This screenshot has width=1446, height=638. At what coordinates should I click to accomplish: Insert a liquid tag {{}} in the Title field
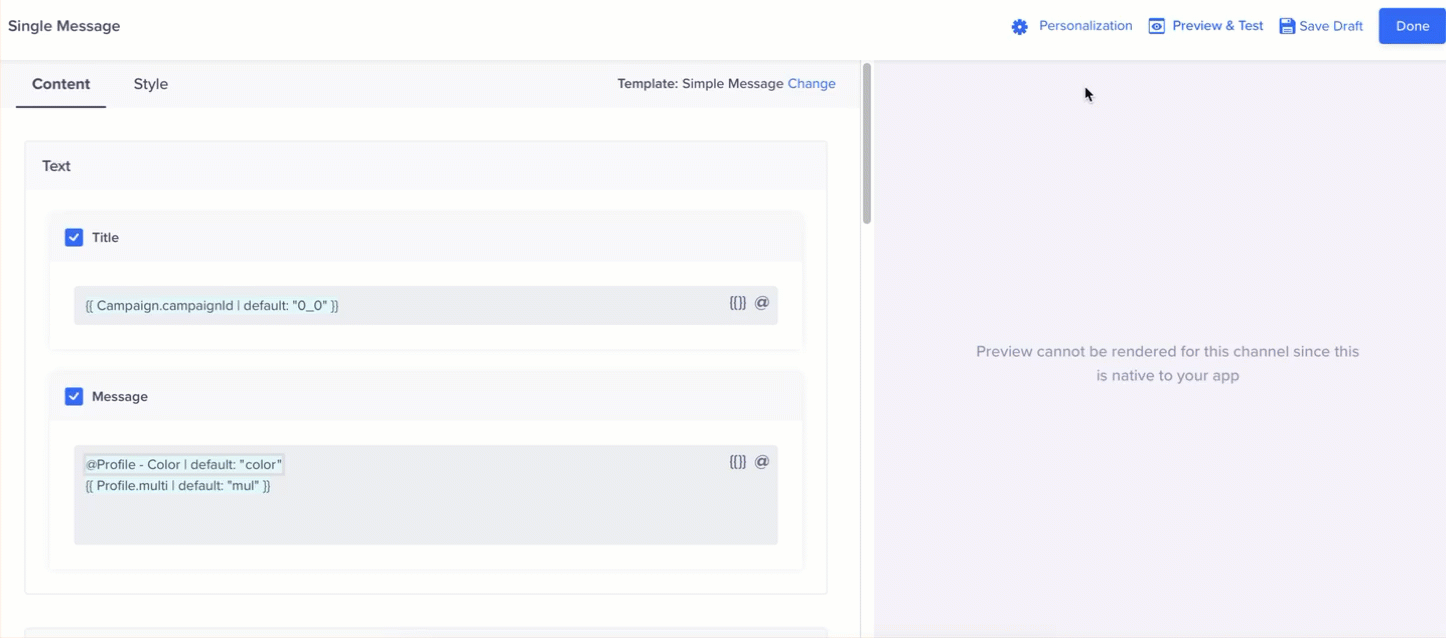[738, 302]
